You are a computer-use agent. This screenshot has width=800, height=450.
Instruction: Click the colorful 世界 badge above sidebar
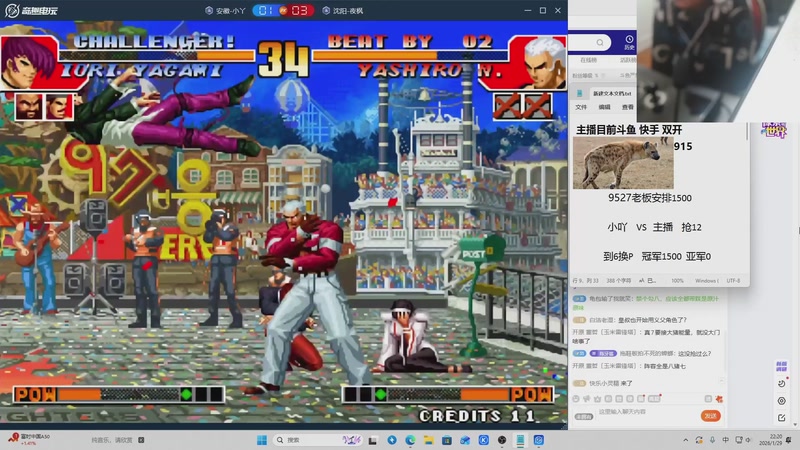774,130
